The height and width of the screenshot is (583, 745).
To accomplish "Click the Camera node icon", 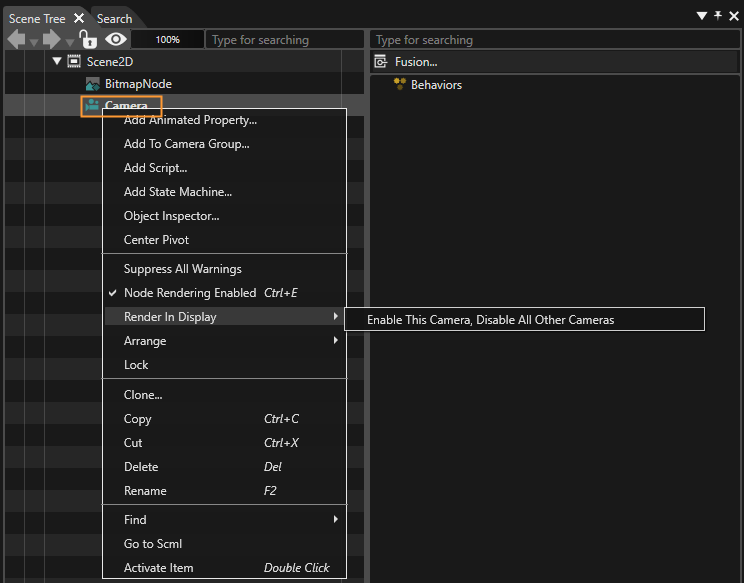I will (92, 105).
